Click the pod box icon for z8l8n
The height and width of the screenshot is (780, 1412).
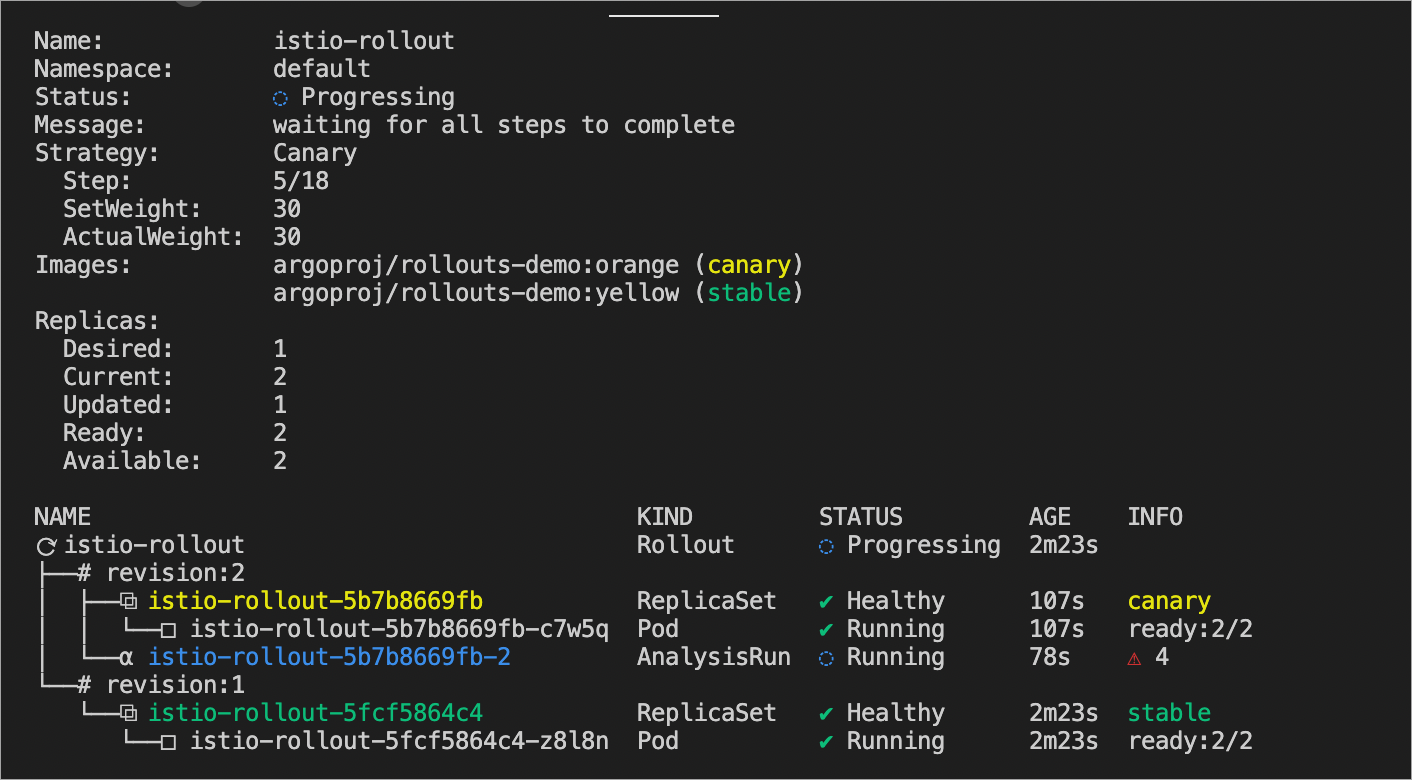click(x=169, y=742)
